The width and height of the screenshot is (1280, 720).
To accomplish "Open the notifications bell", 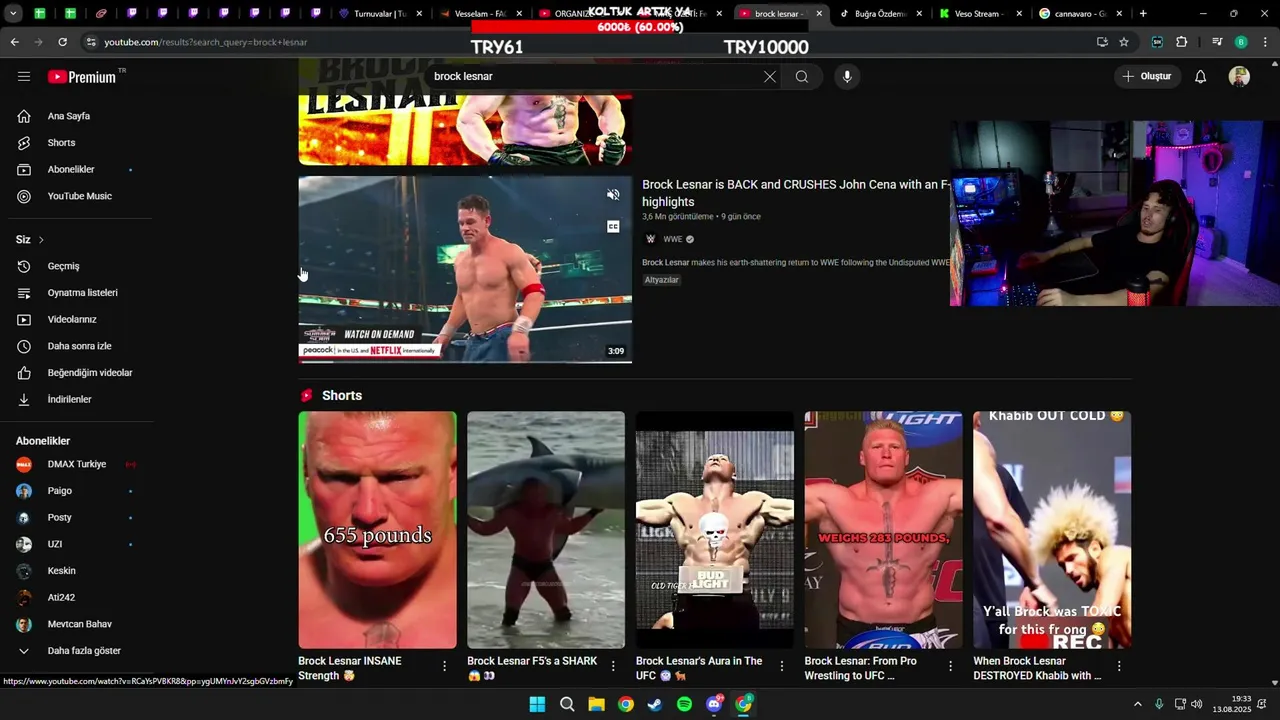I will pos(1201,77).
